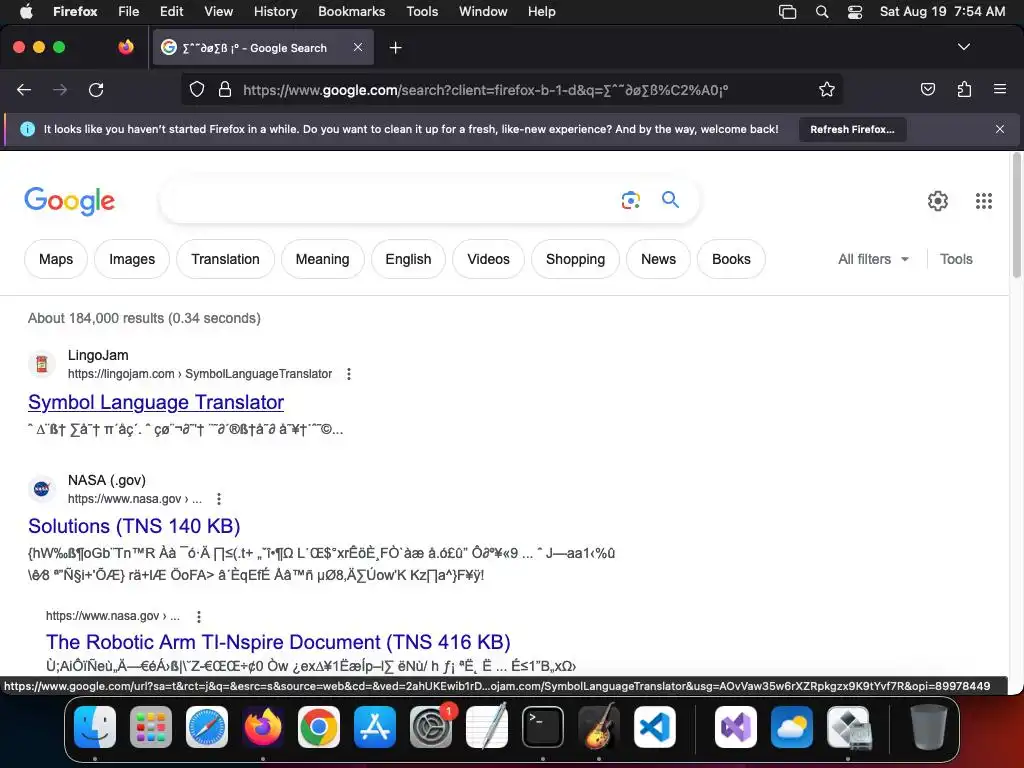Open System Settings from the dock
Screen dimensions: 1024x768
[431, 727]
